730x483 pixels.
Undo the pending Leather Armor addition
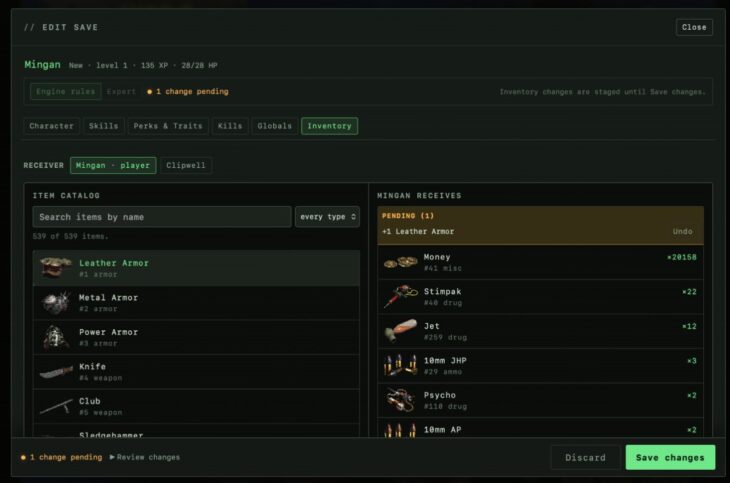[682, 231]
